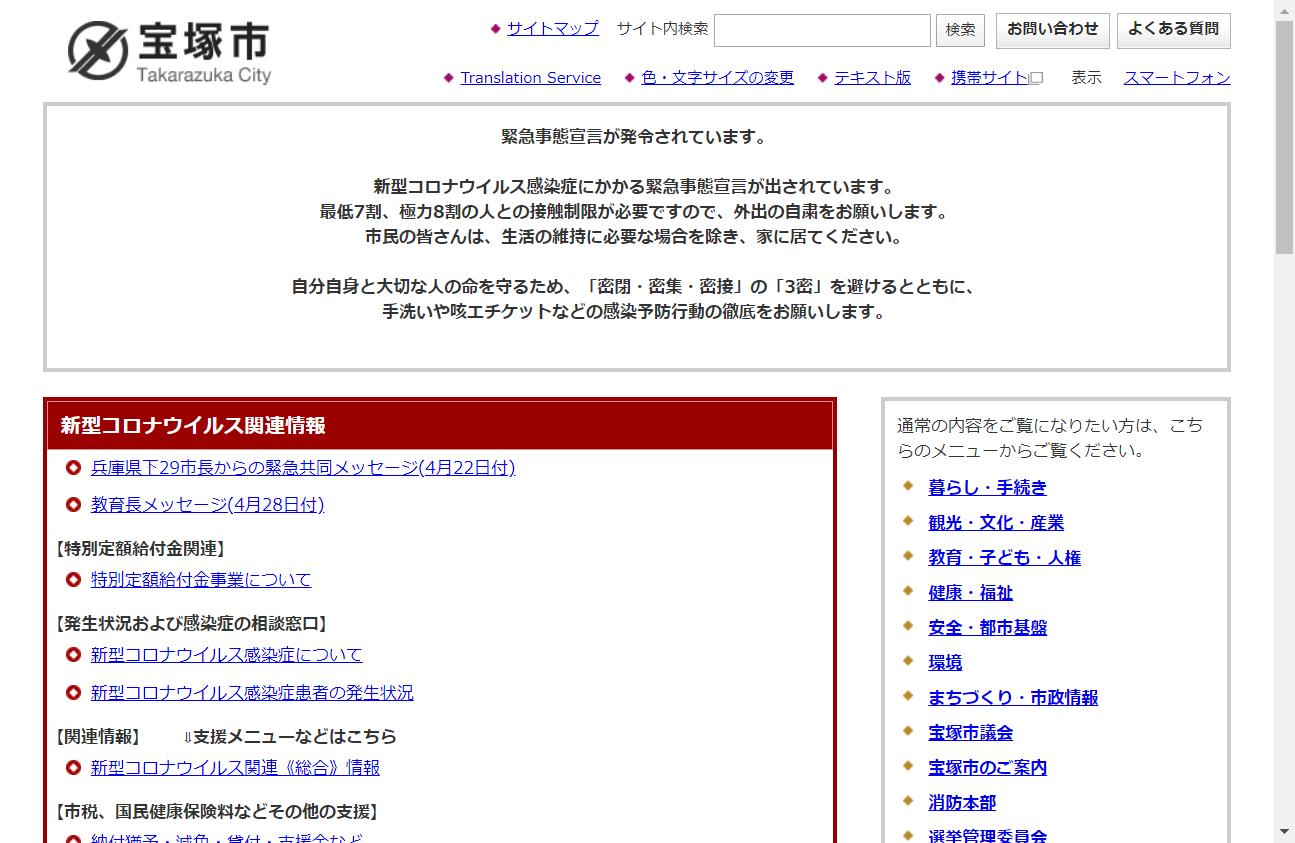Image resolution: width=1295 pixels, height=843 pixels.
Task: Click the scrollbar down arrow
Action: (x=1284, y=832)
